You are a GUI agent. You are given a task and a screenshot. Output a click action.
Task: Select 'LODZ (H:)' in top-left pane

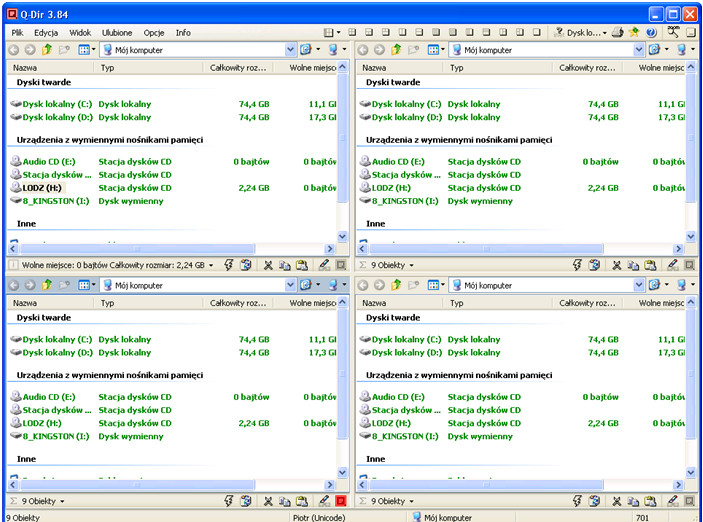[x=42, y=188]
